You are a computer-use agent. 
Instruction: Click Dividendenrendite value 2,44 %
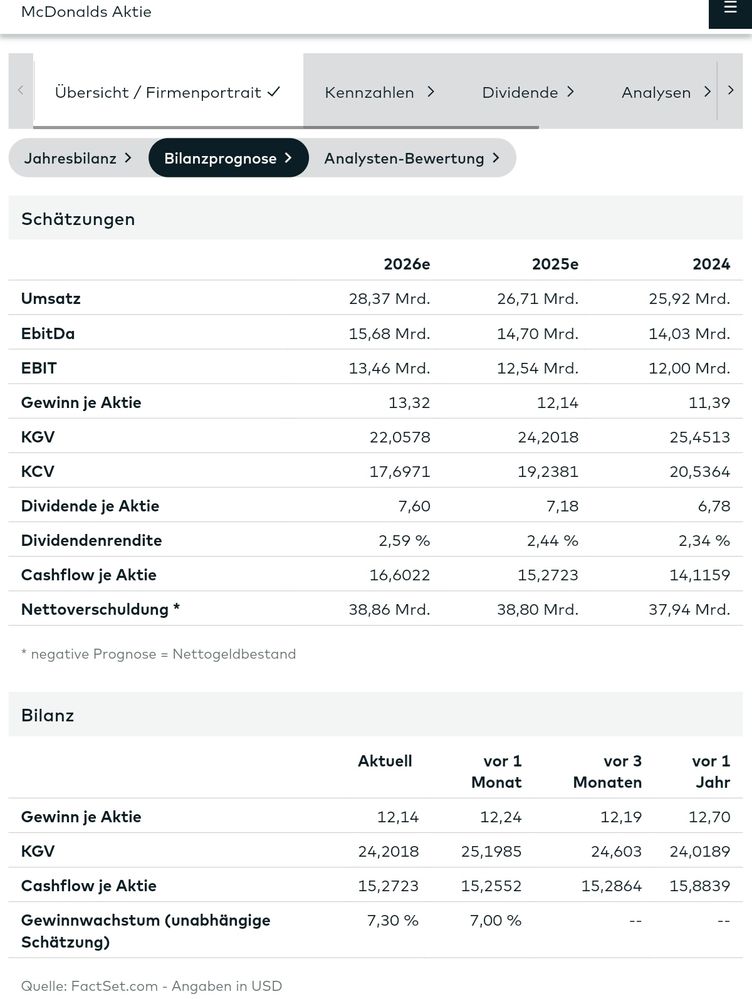[553, 540]
